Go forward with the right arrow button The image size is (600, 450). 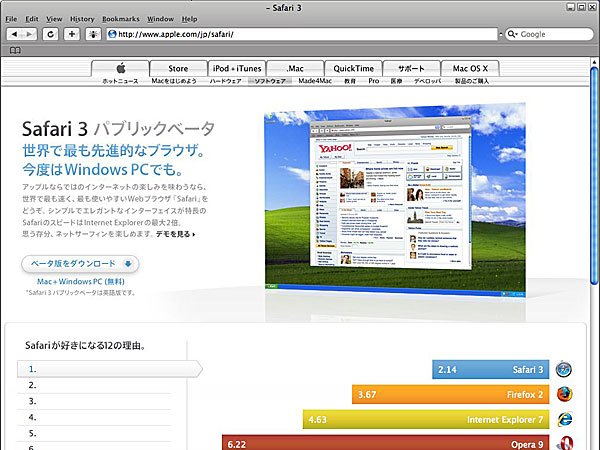tap(29, 34)
